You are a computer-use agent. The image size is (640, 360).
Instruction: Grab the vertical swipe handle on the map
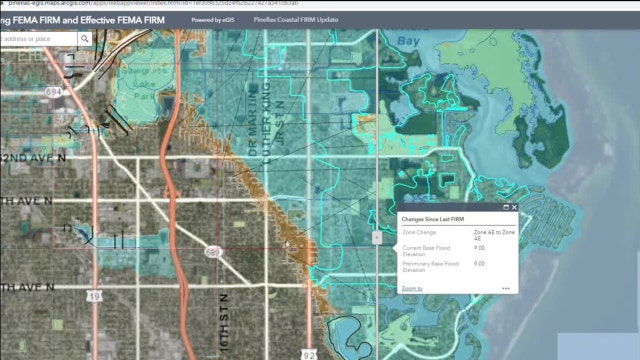coord(377,238)
